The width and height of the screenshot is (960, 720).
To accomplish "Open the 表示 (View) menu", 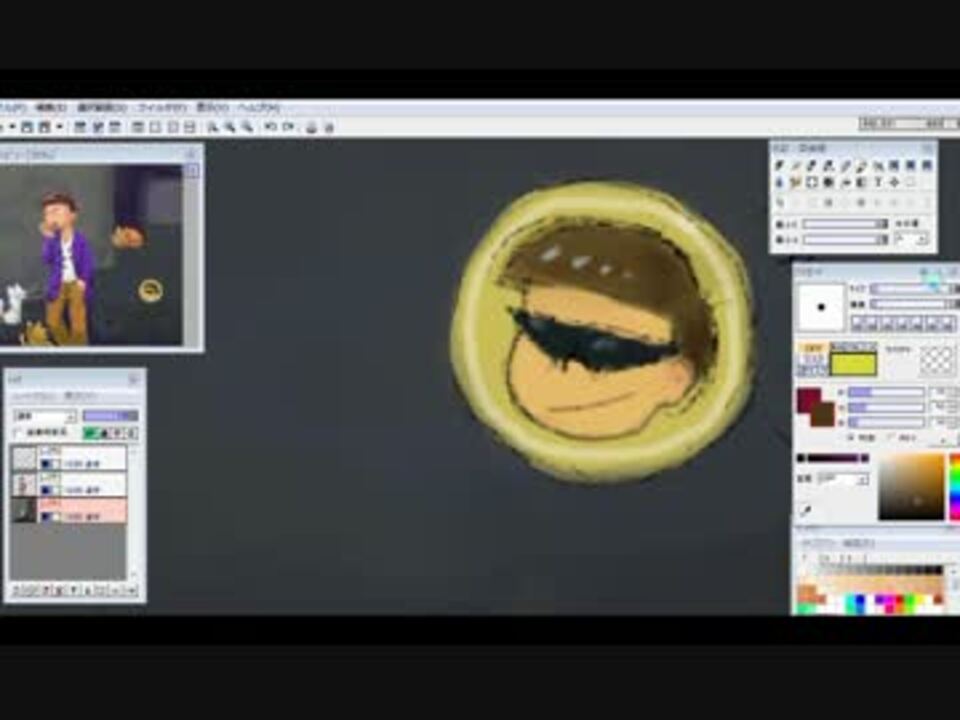I will coord(212,108).
